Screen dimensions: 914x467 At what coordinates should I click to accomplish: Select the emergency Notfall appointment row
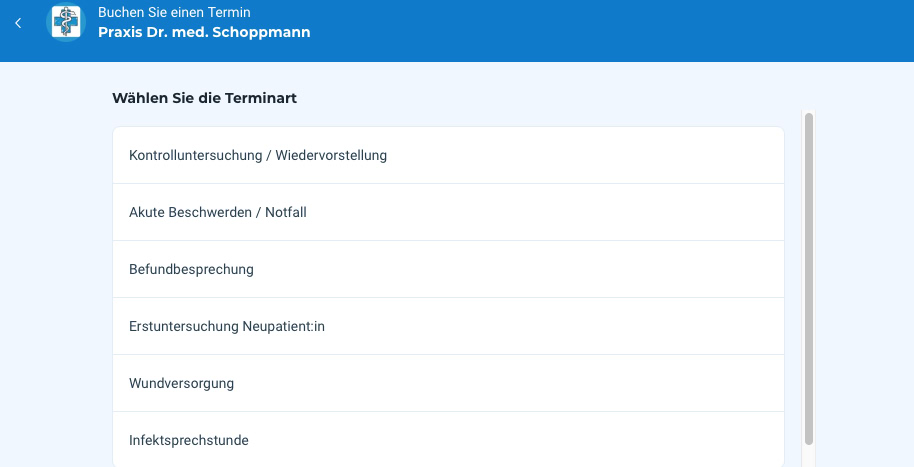pyautogui.click(x=448, y=212)
